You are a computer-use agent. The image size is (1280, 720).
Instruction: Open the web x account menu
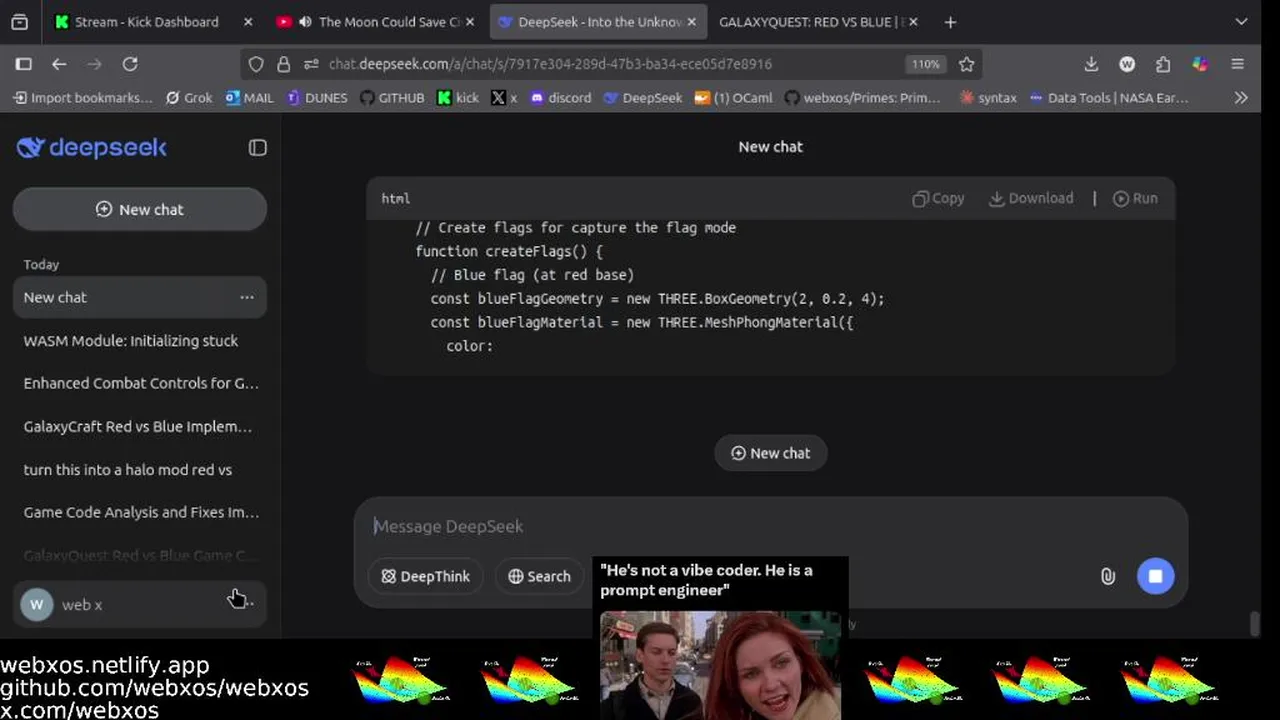coord(139,604)
